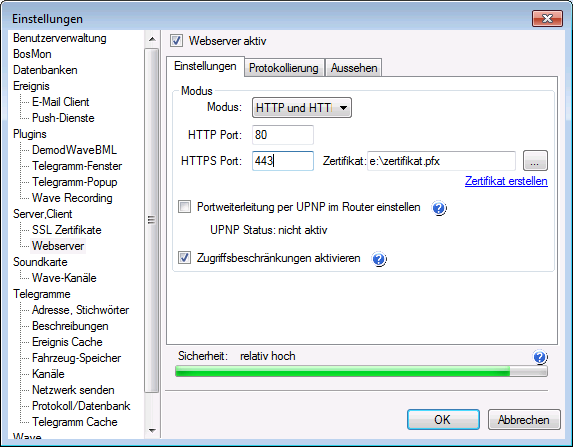Screen dimensions: 573x447
Task: Open Netzwerk senden settings
Action: (73, 390)
